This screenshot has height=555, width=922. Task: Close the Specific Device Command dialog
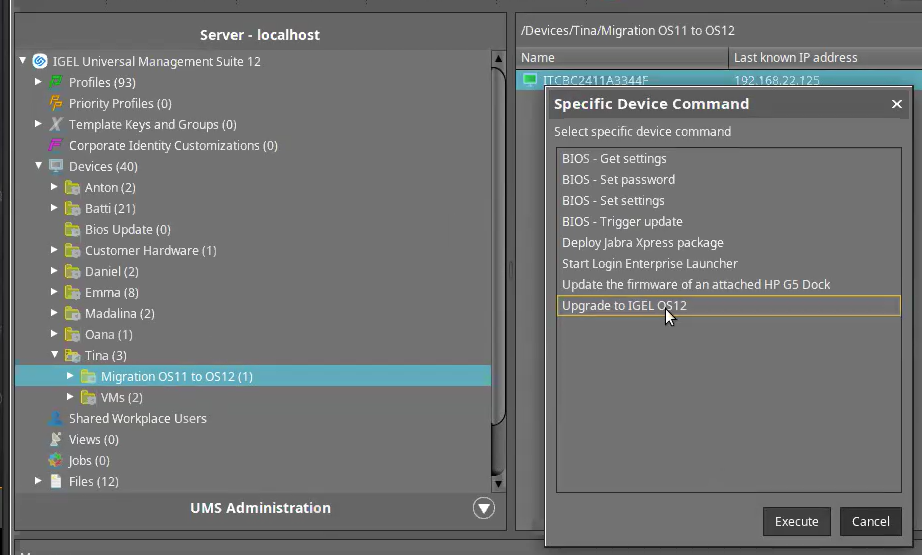pos(897,104)
